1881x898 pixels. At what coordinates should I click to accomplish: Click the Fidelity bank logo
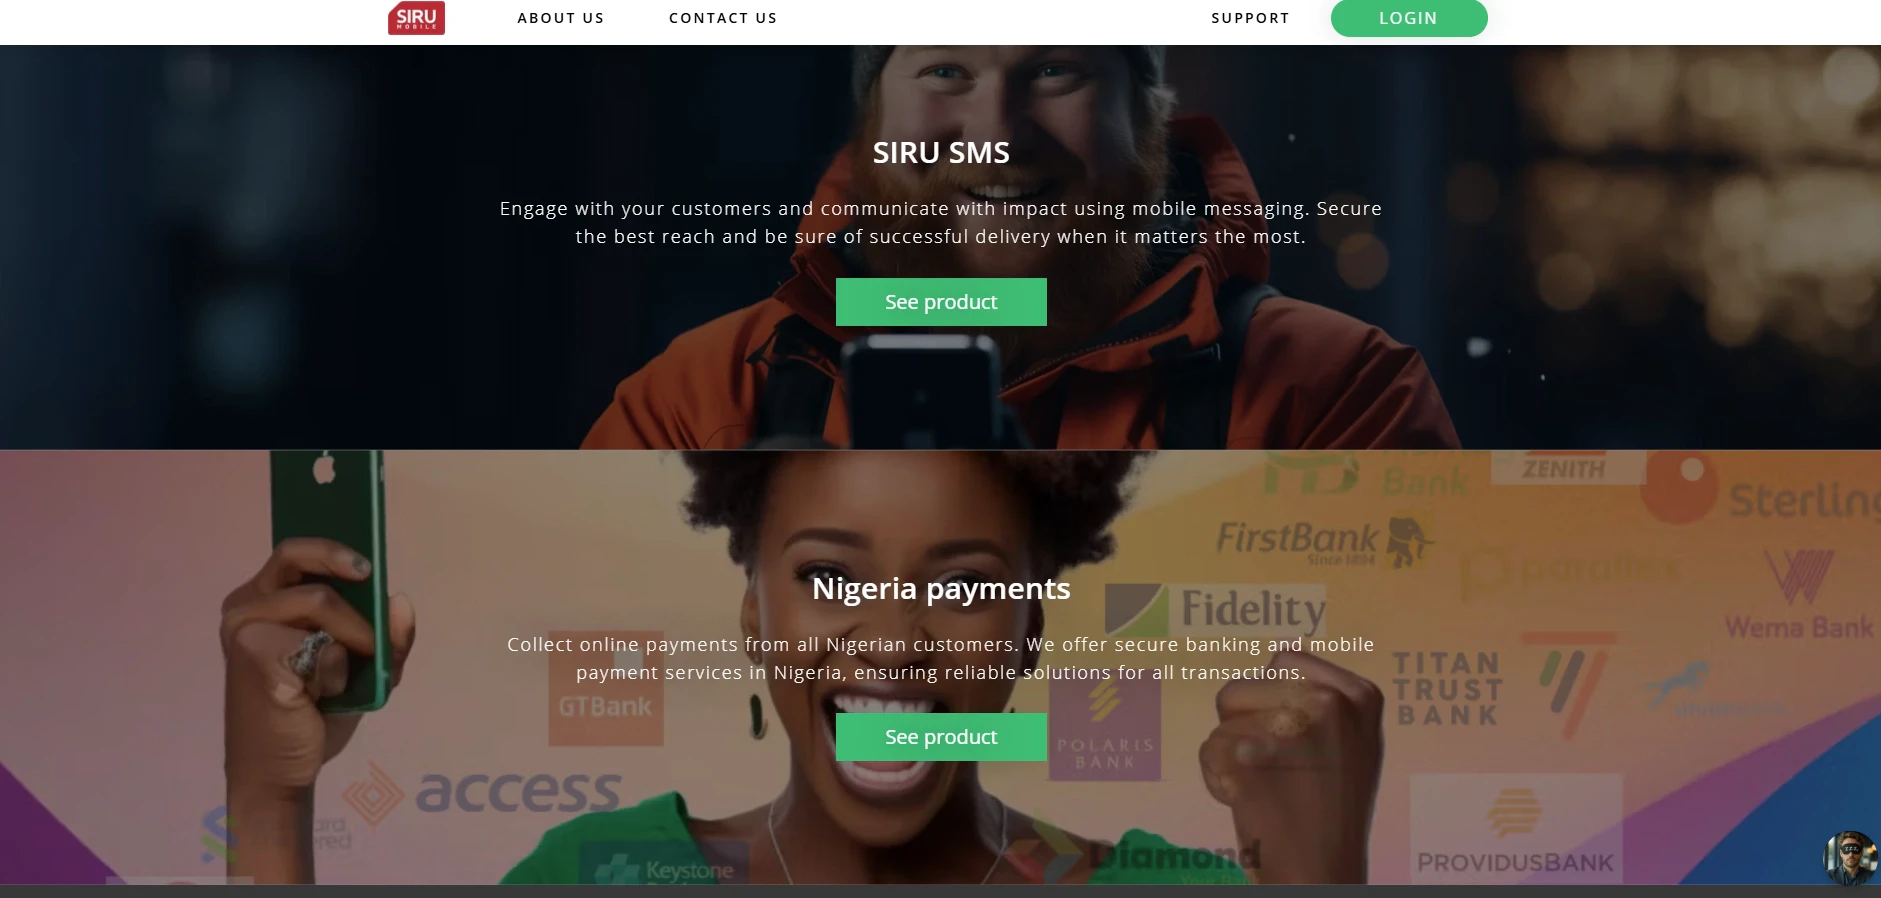1216,610
